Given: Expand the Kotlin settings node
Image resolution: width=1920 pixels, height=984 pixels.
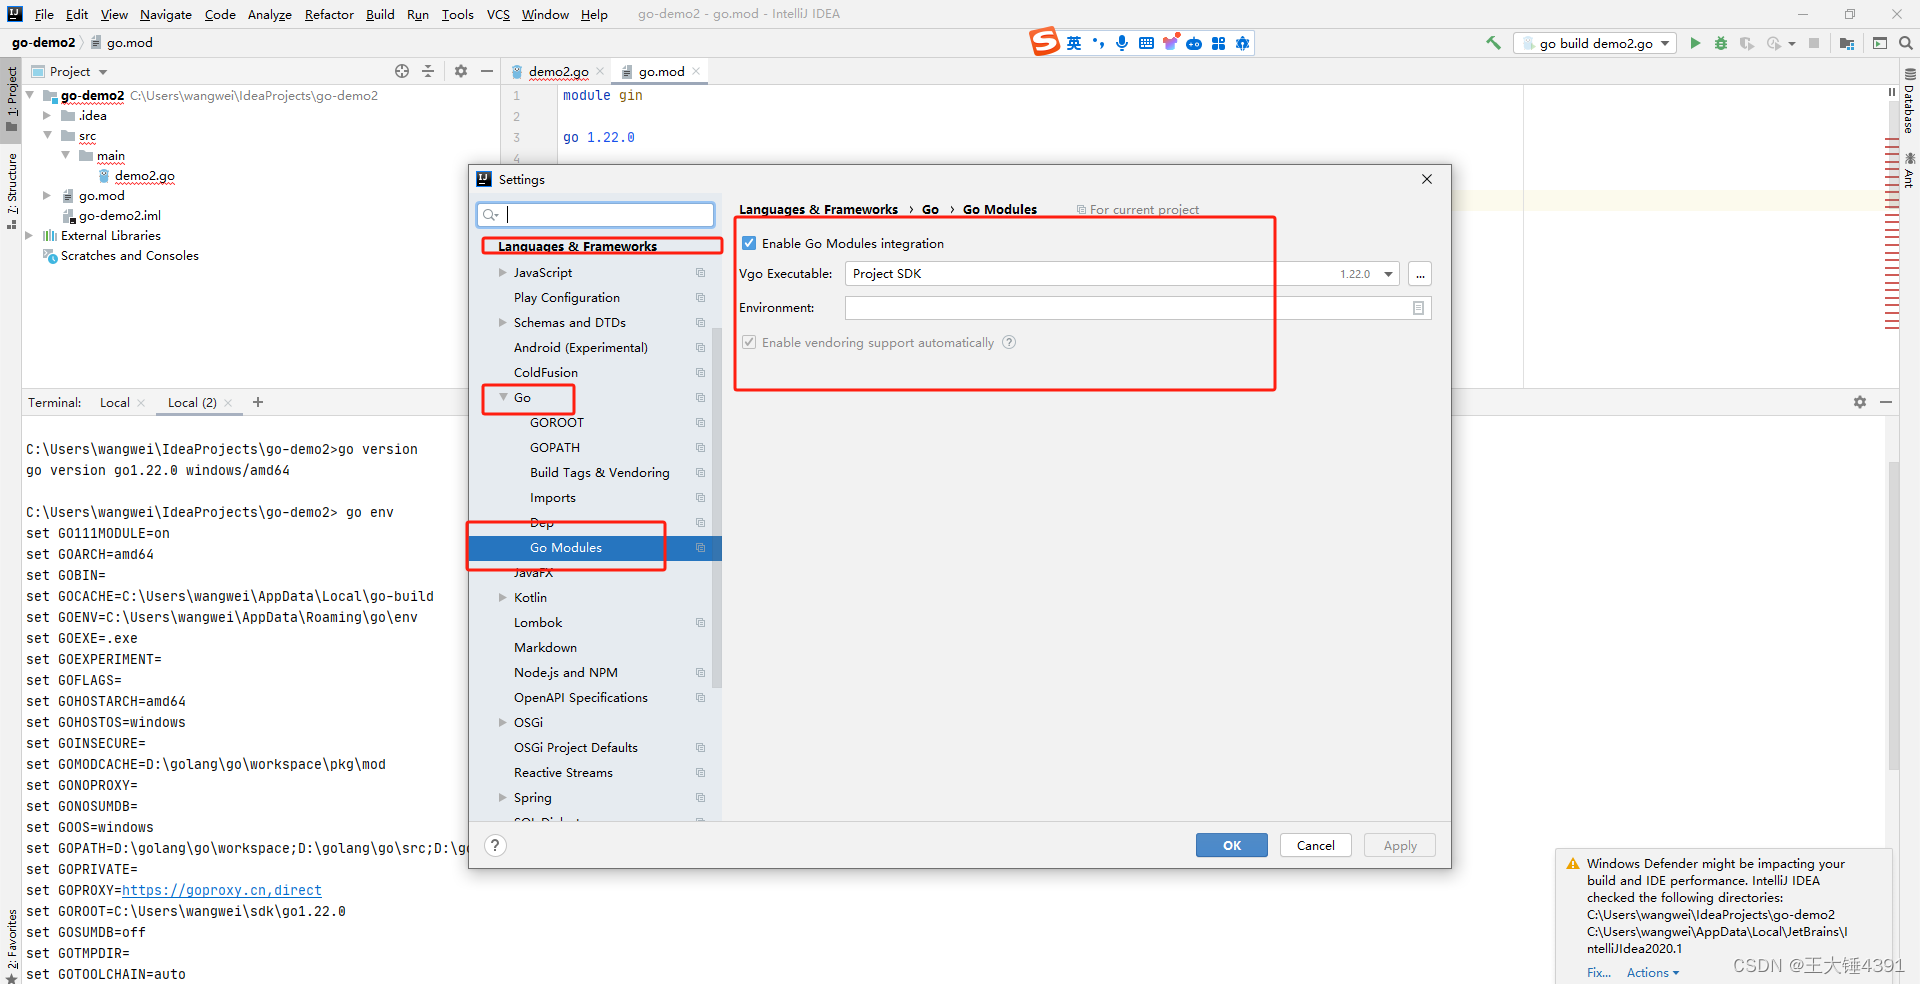Looking at the screenshot, I should pos(503,597).
